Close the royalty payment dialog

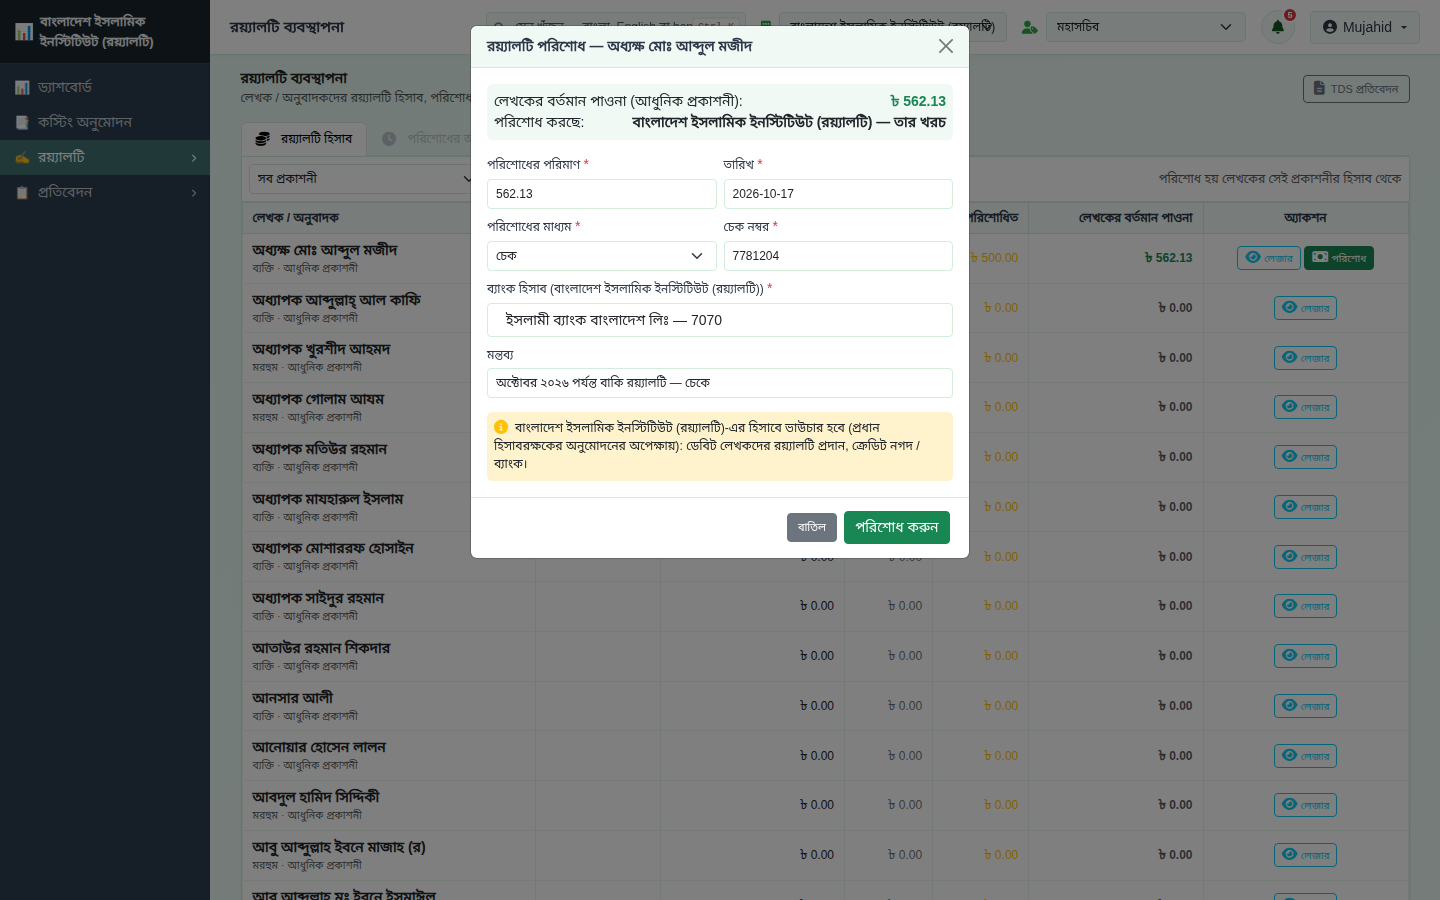[x=945, y=46]
